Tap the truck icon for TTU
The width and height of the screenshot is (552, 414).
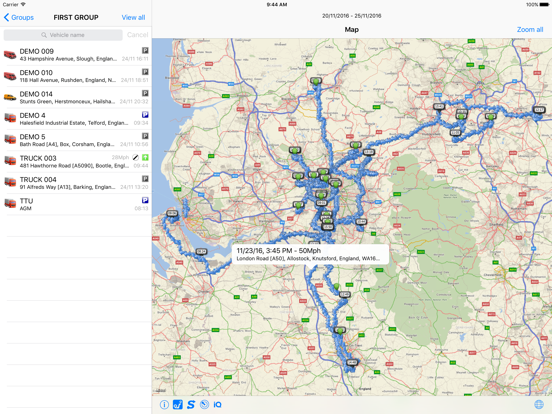click(x=10, y=203)
